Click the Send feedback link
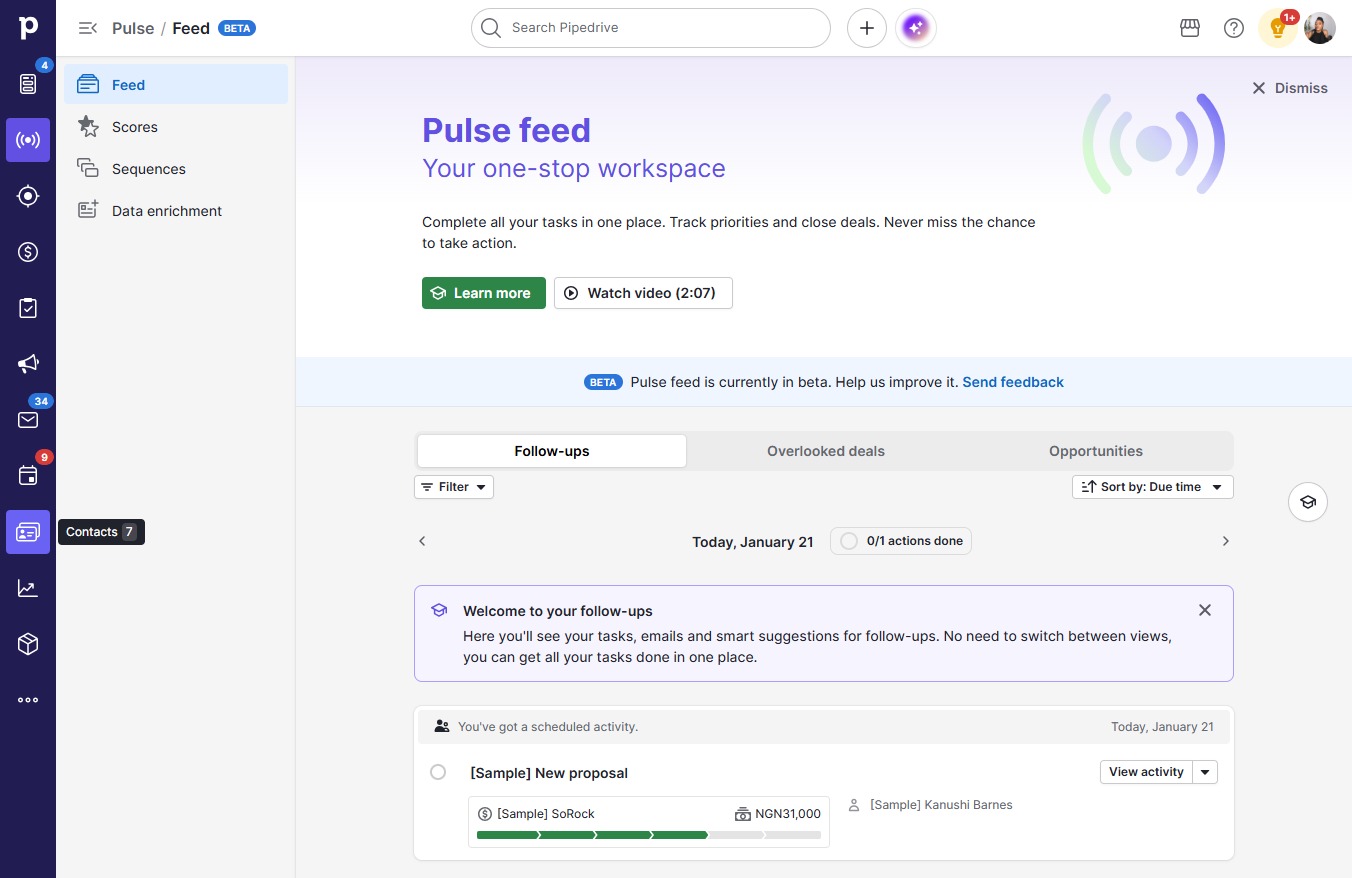This screenshot has height=878, width=1352. [x=1013, y=382]
